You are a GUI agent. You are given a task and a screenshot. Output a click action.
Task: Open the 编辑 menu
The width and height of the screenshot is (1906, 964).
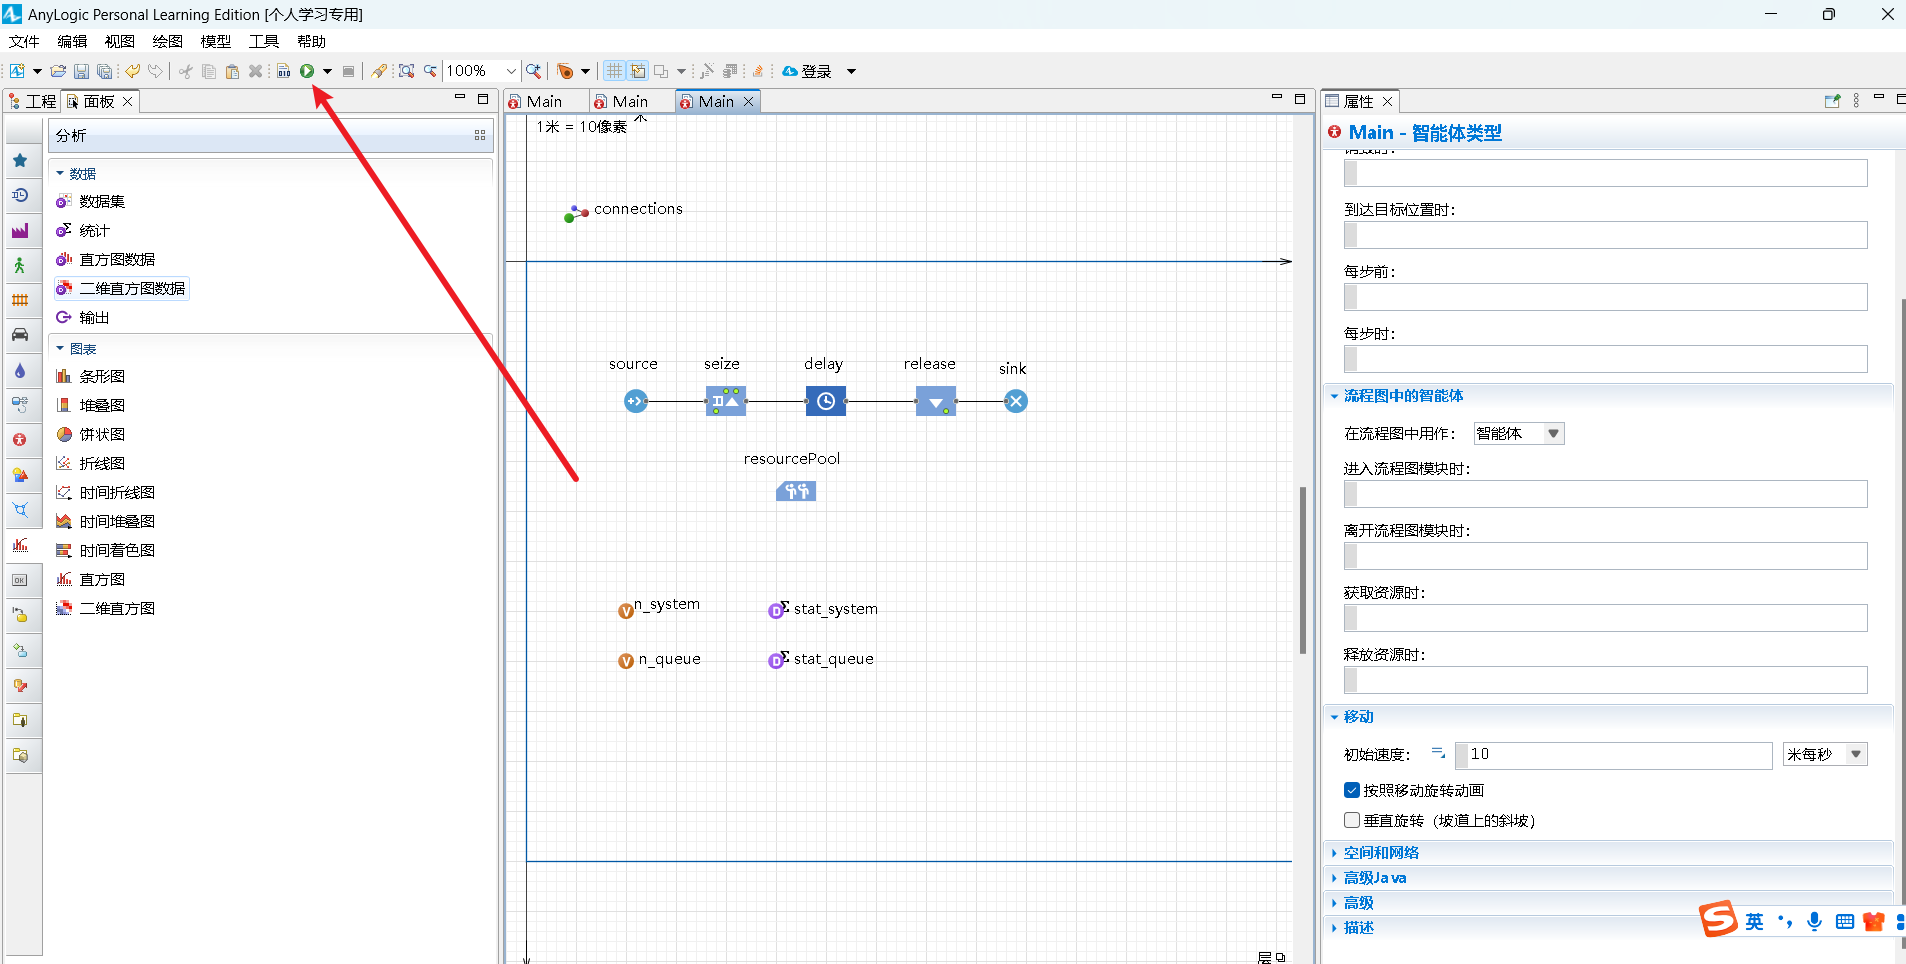point(72,41)
